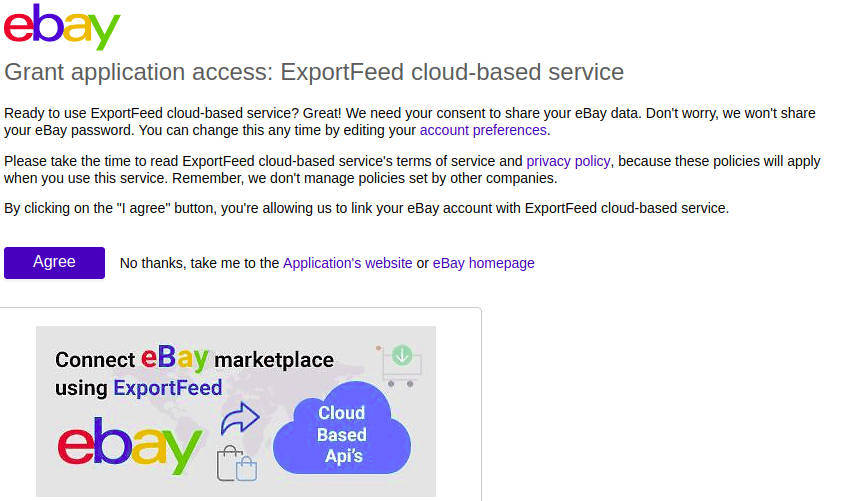Go to the Application's website link
The width and height of the screenshot is (849, 501).
pos(347,263)
